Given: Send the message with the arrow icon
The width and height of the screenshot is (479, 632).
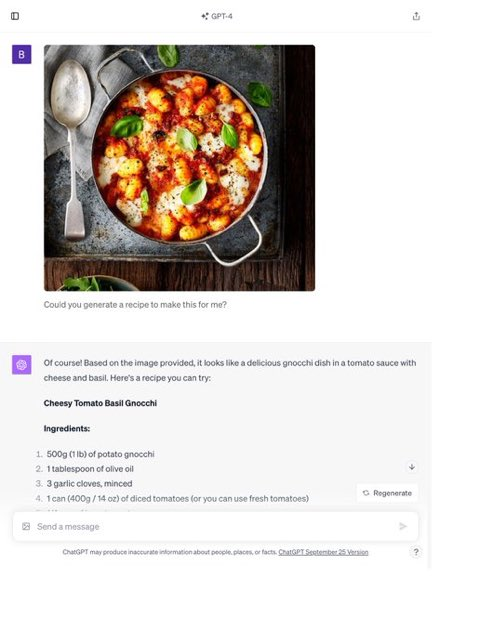Looking at the screenshot, I should pos(402,526).
